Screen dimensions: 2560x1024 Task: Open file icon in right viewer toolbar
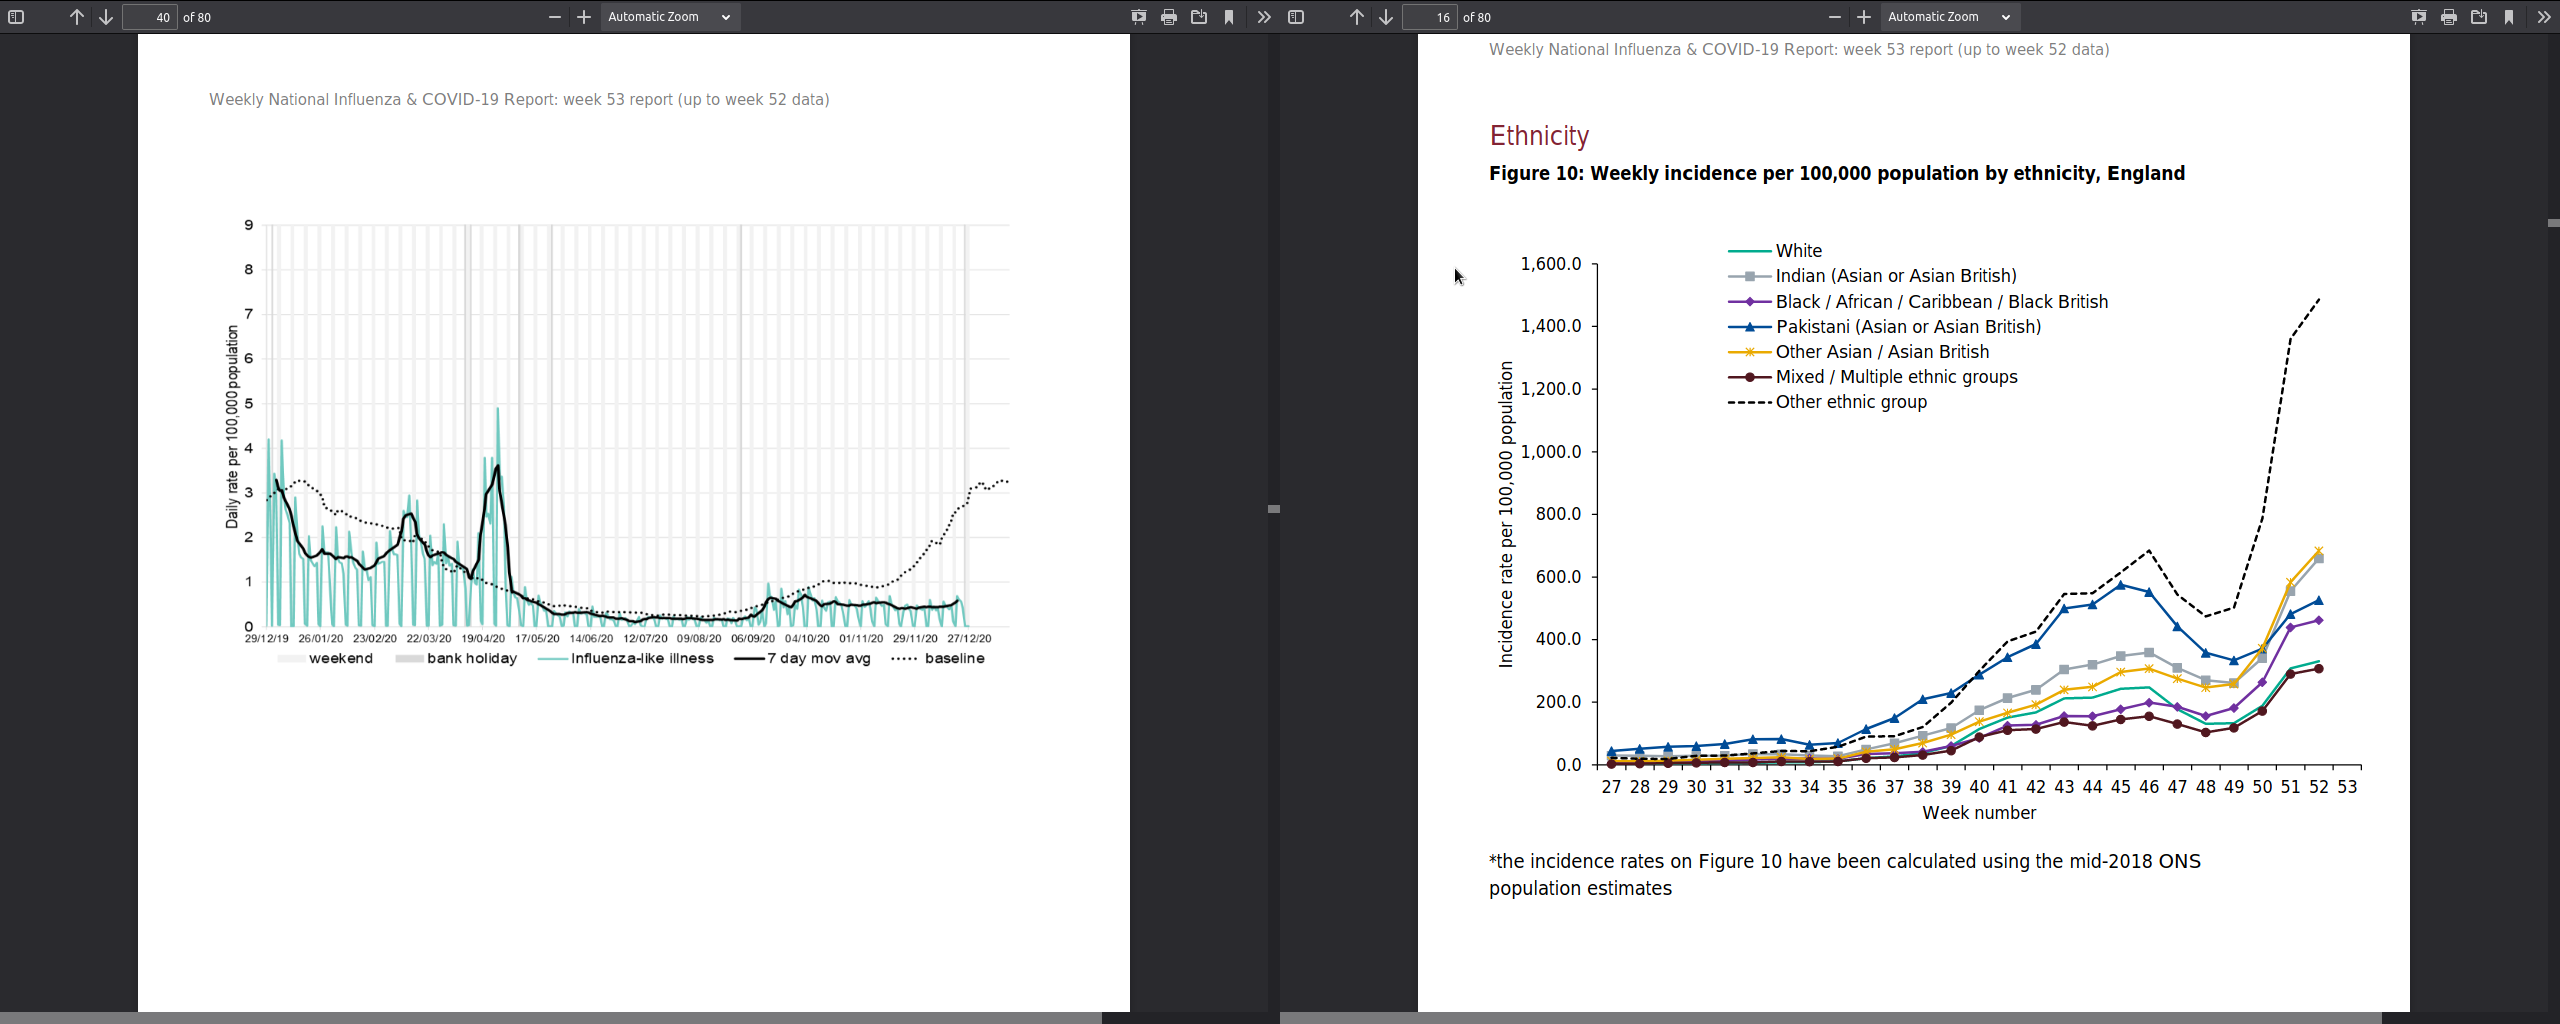[2479, 17]
